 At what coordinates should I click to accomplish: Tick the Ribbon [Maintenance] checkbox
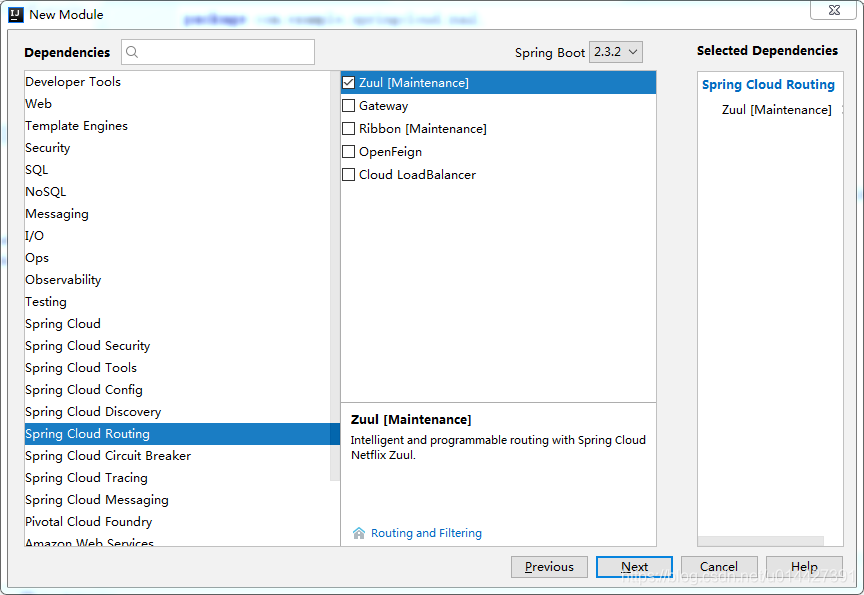[348, 128]
